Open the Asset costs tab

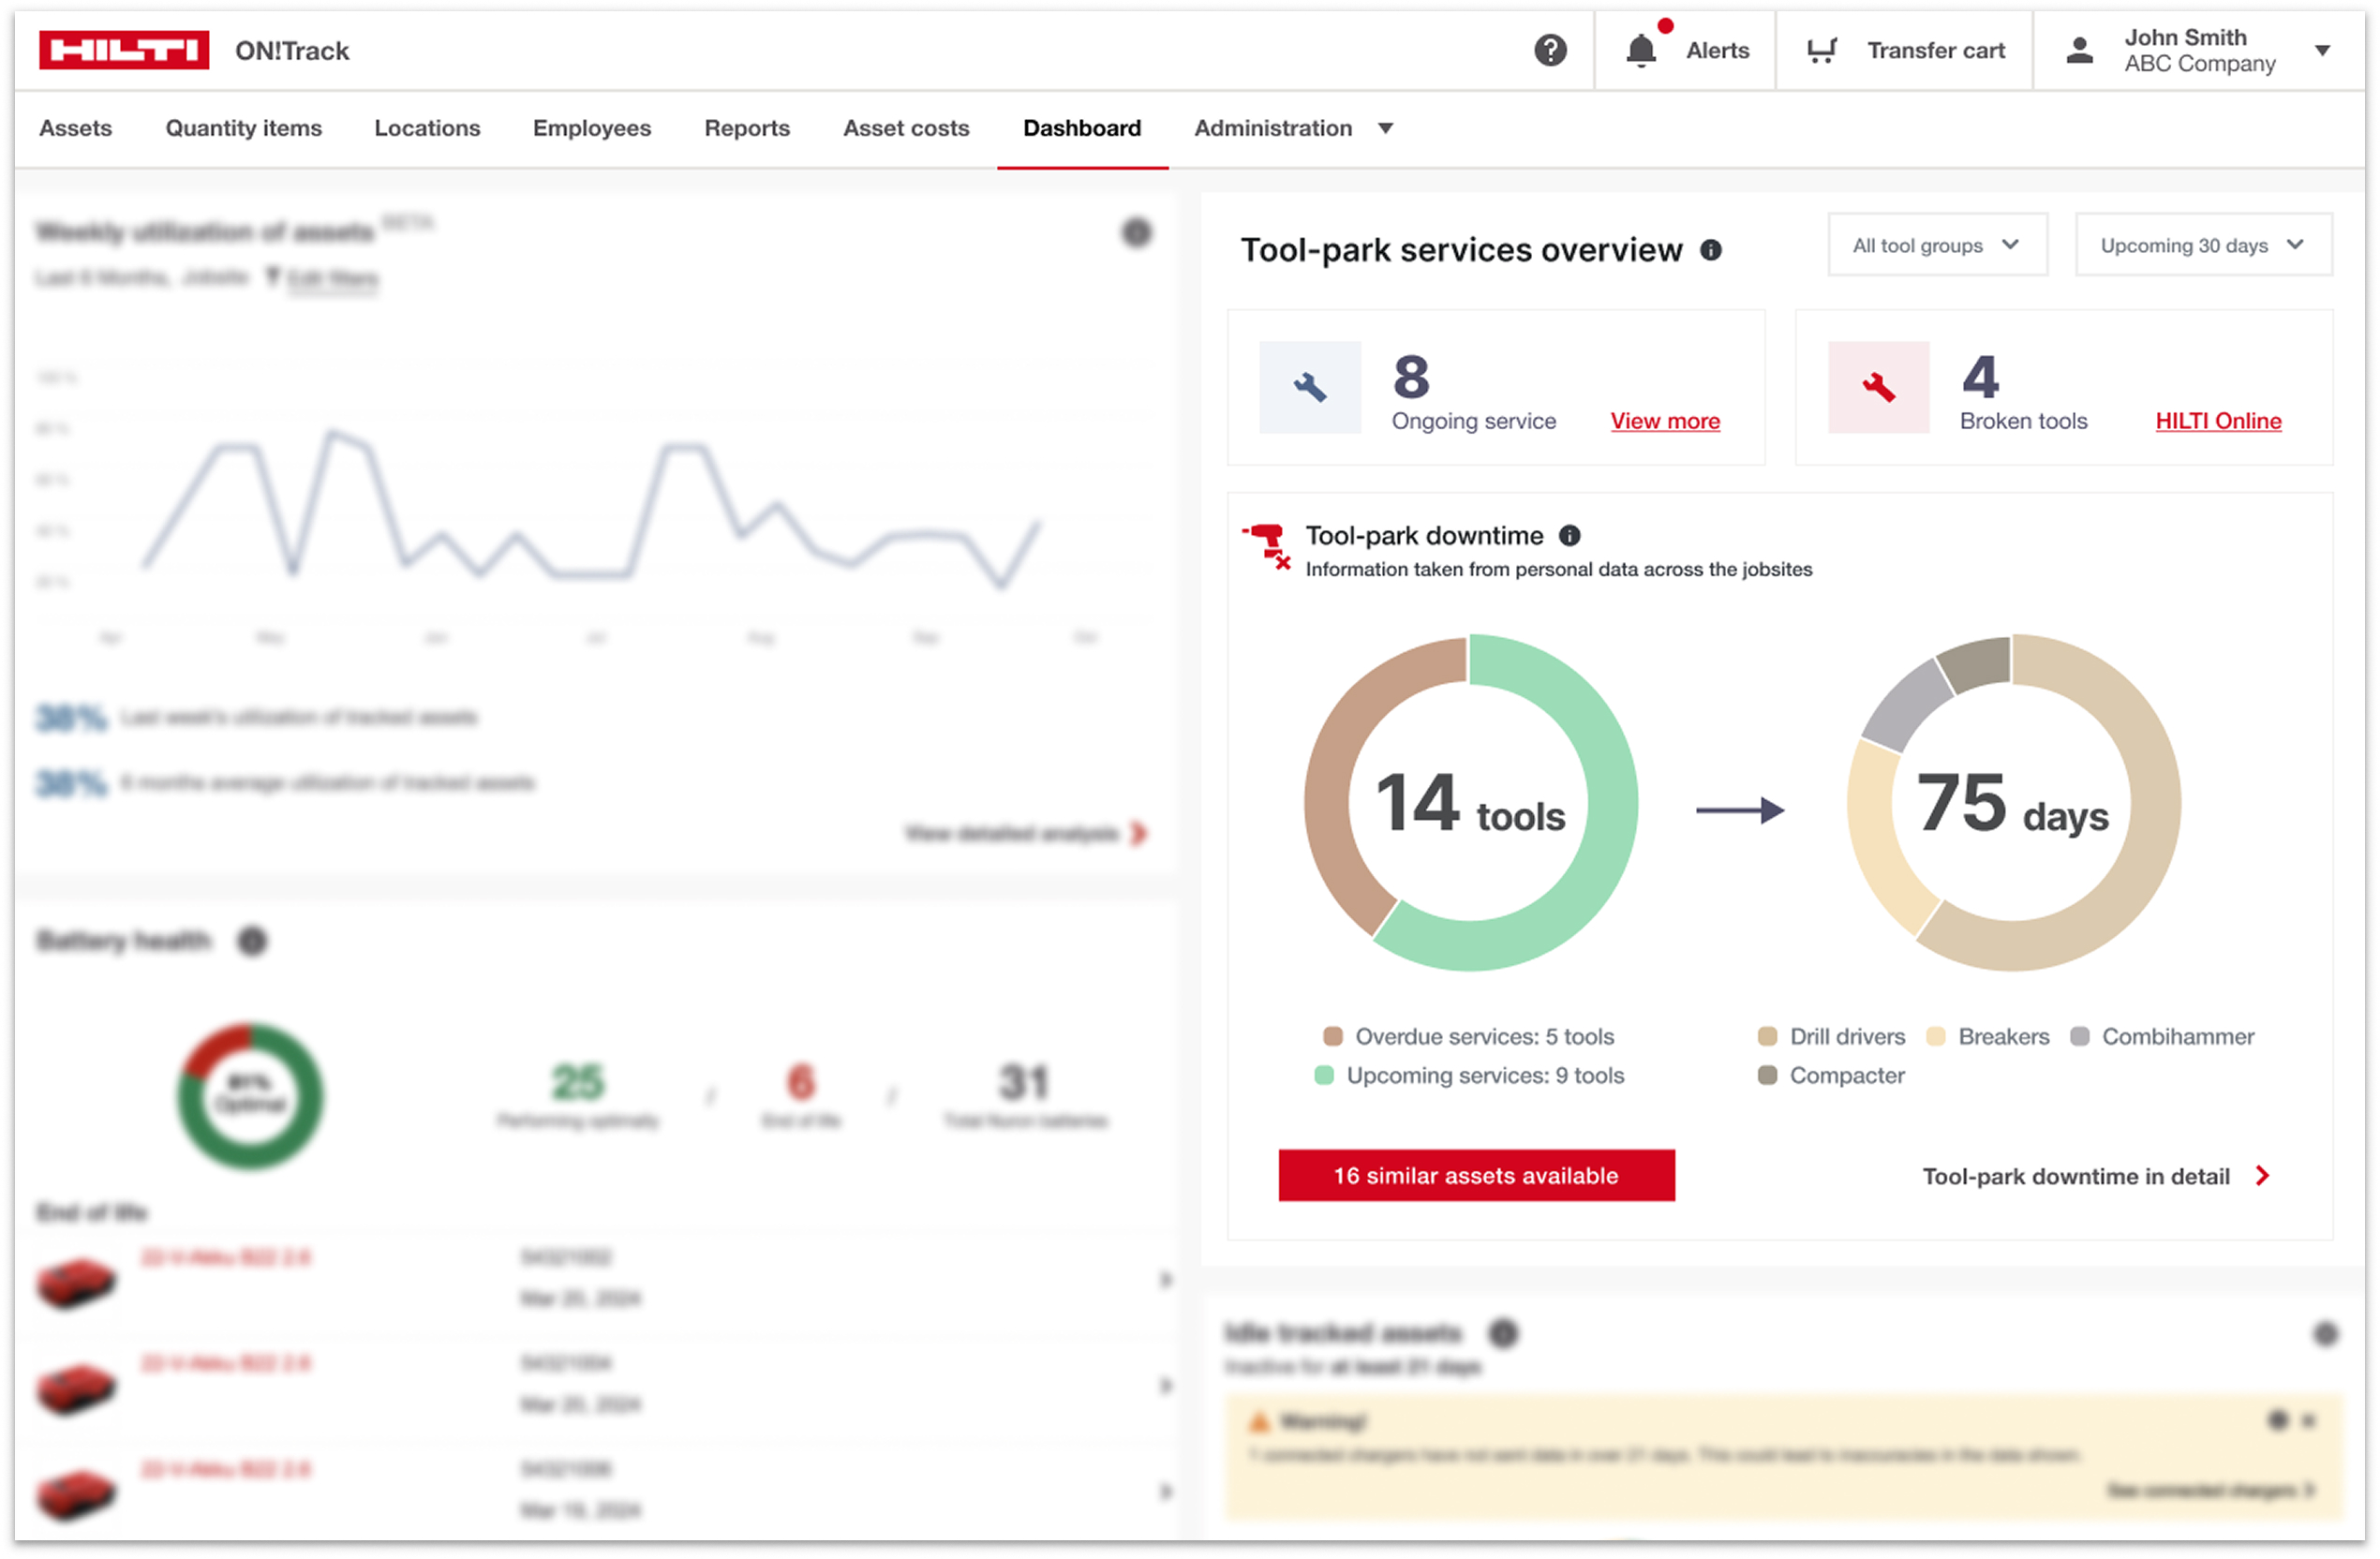pos(906,129)
